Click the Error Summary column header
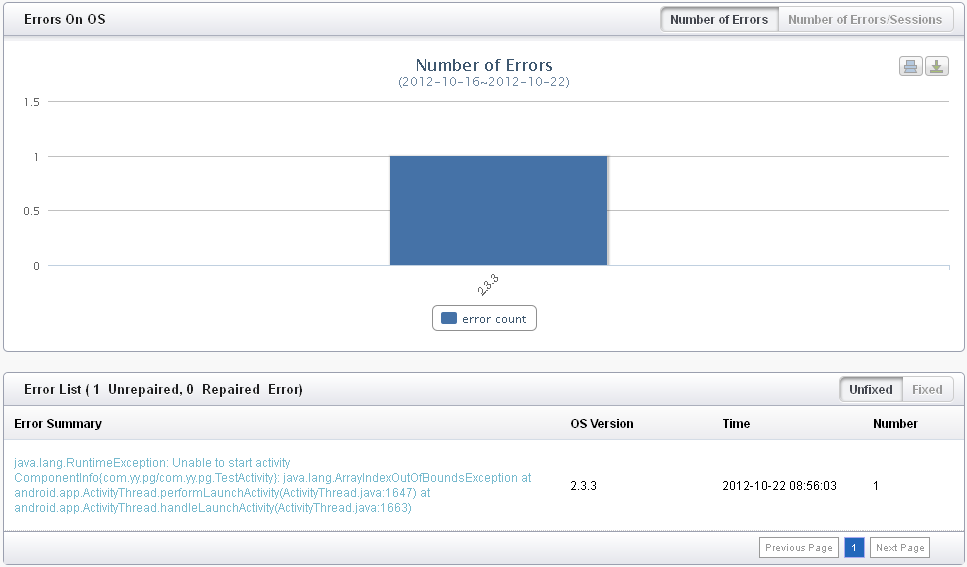The height and width of the screenshot is (567, 967). 58,424
